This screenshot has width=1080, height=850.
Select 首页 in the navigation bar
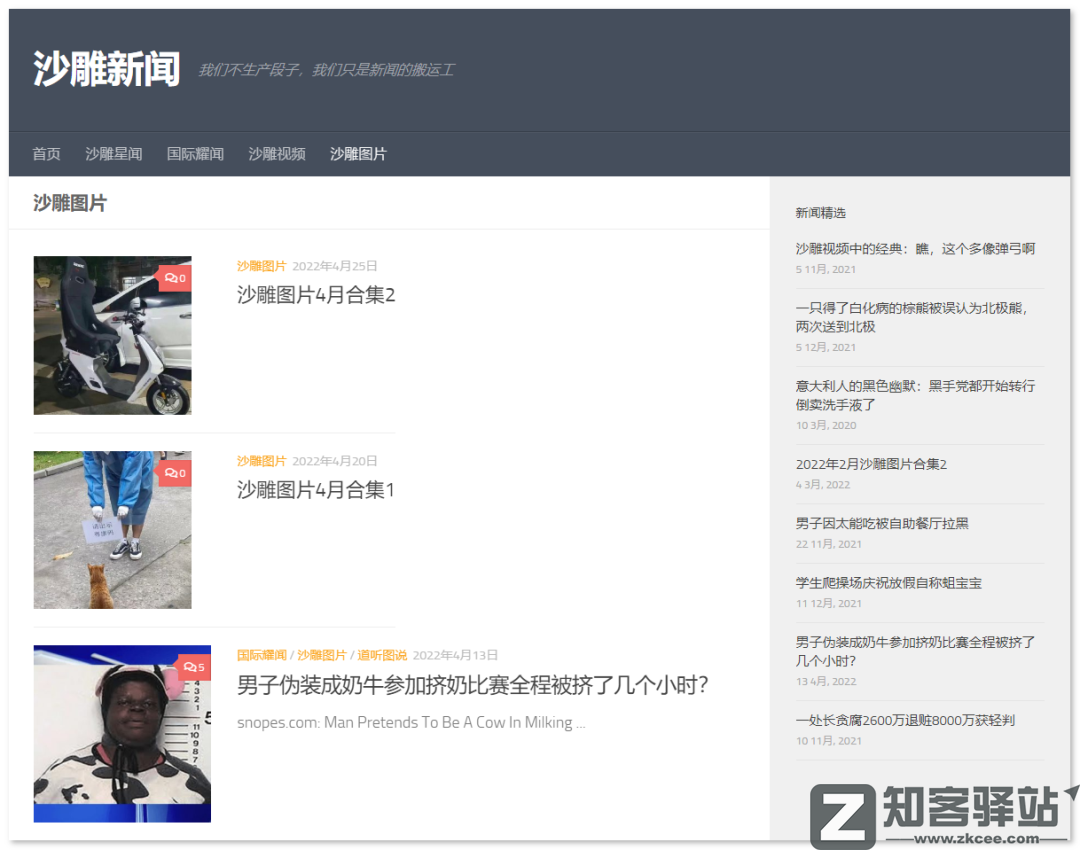(x=46, y=154)
